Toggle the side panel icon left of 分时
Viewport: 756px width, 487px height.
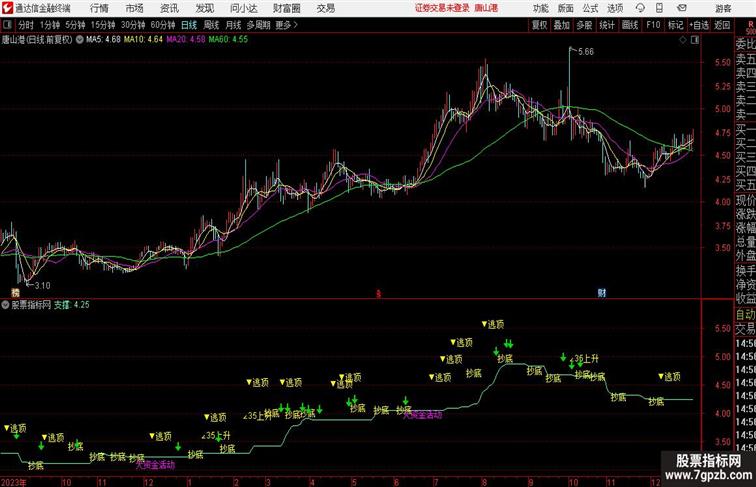click(x=7, y=25)
